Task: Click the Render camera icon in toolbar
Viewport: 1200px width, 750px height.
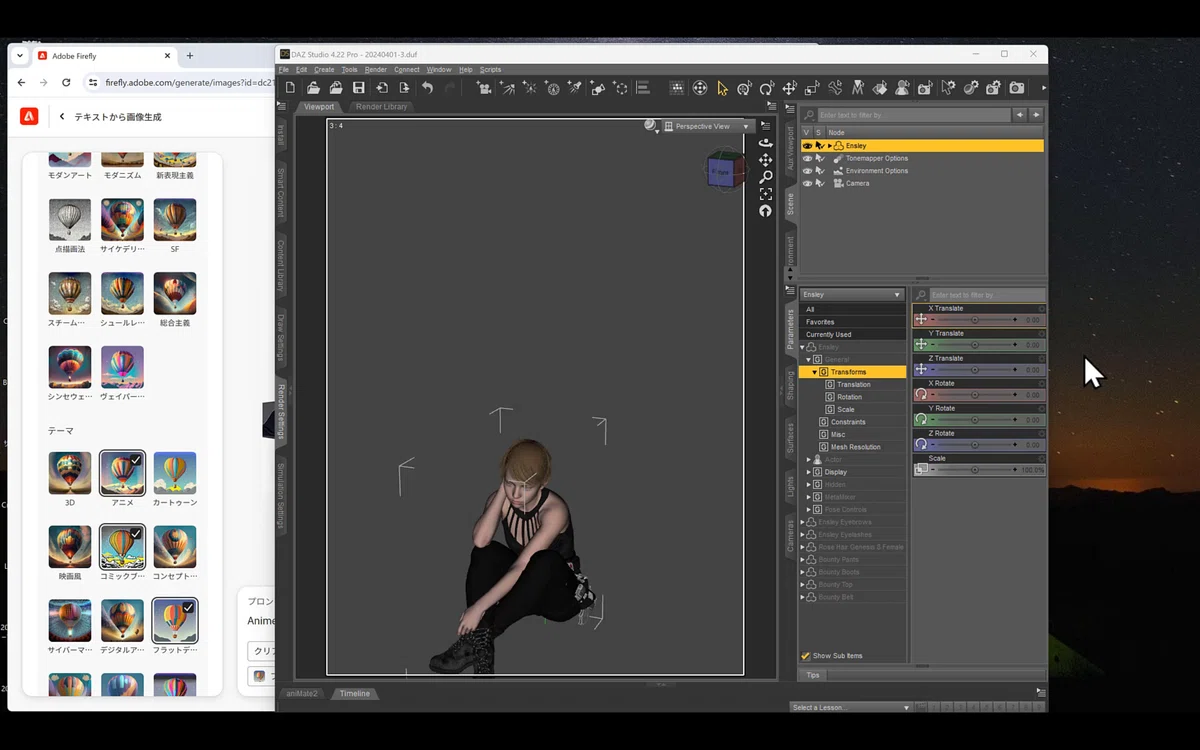Action: coord(1017,88)
